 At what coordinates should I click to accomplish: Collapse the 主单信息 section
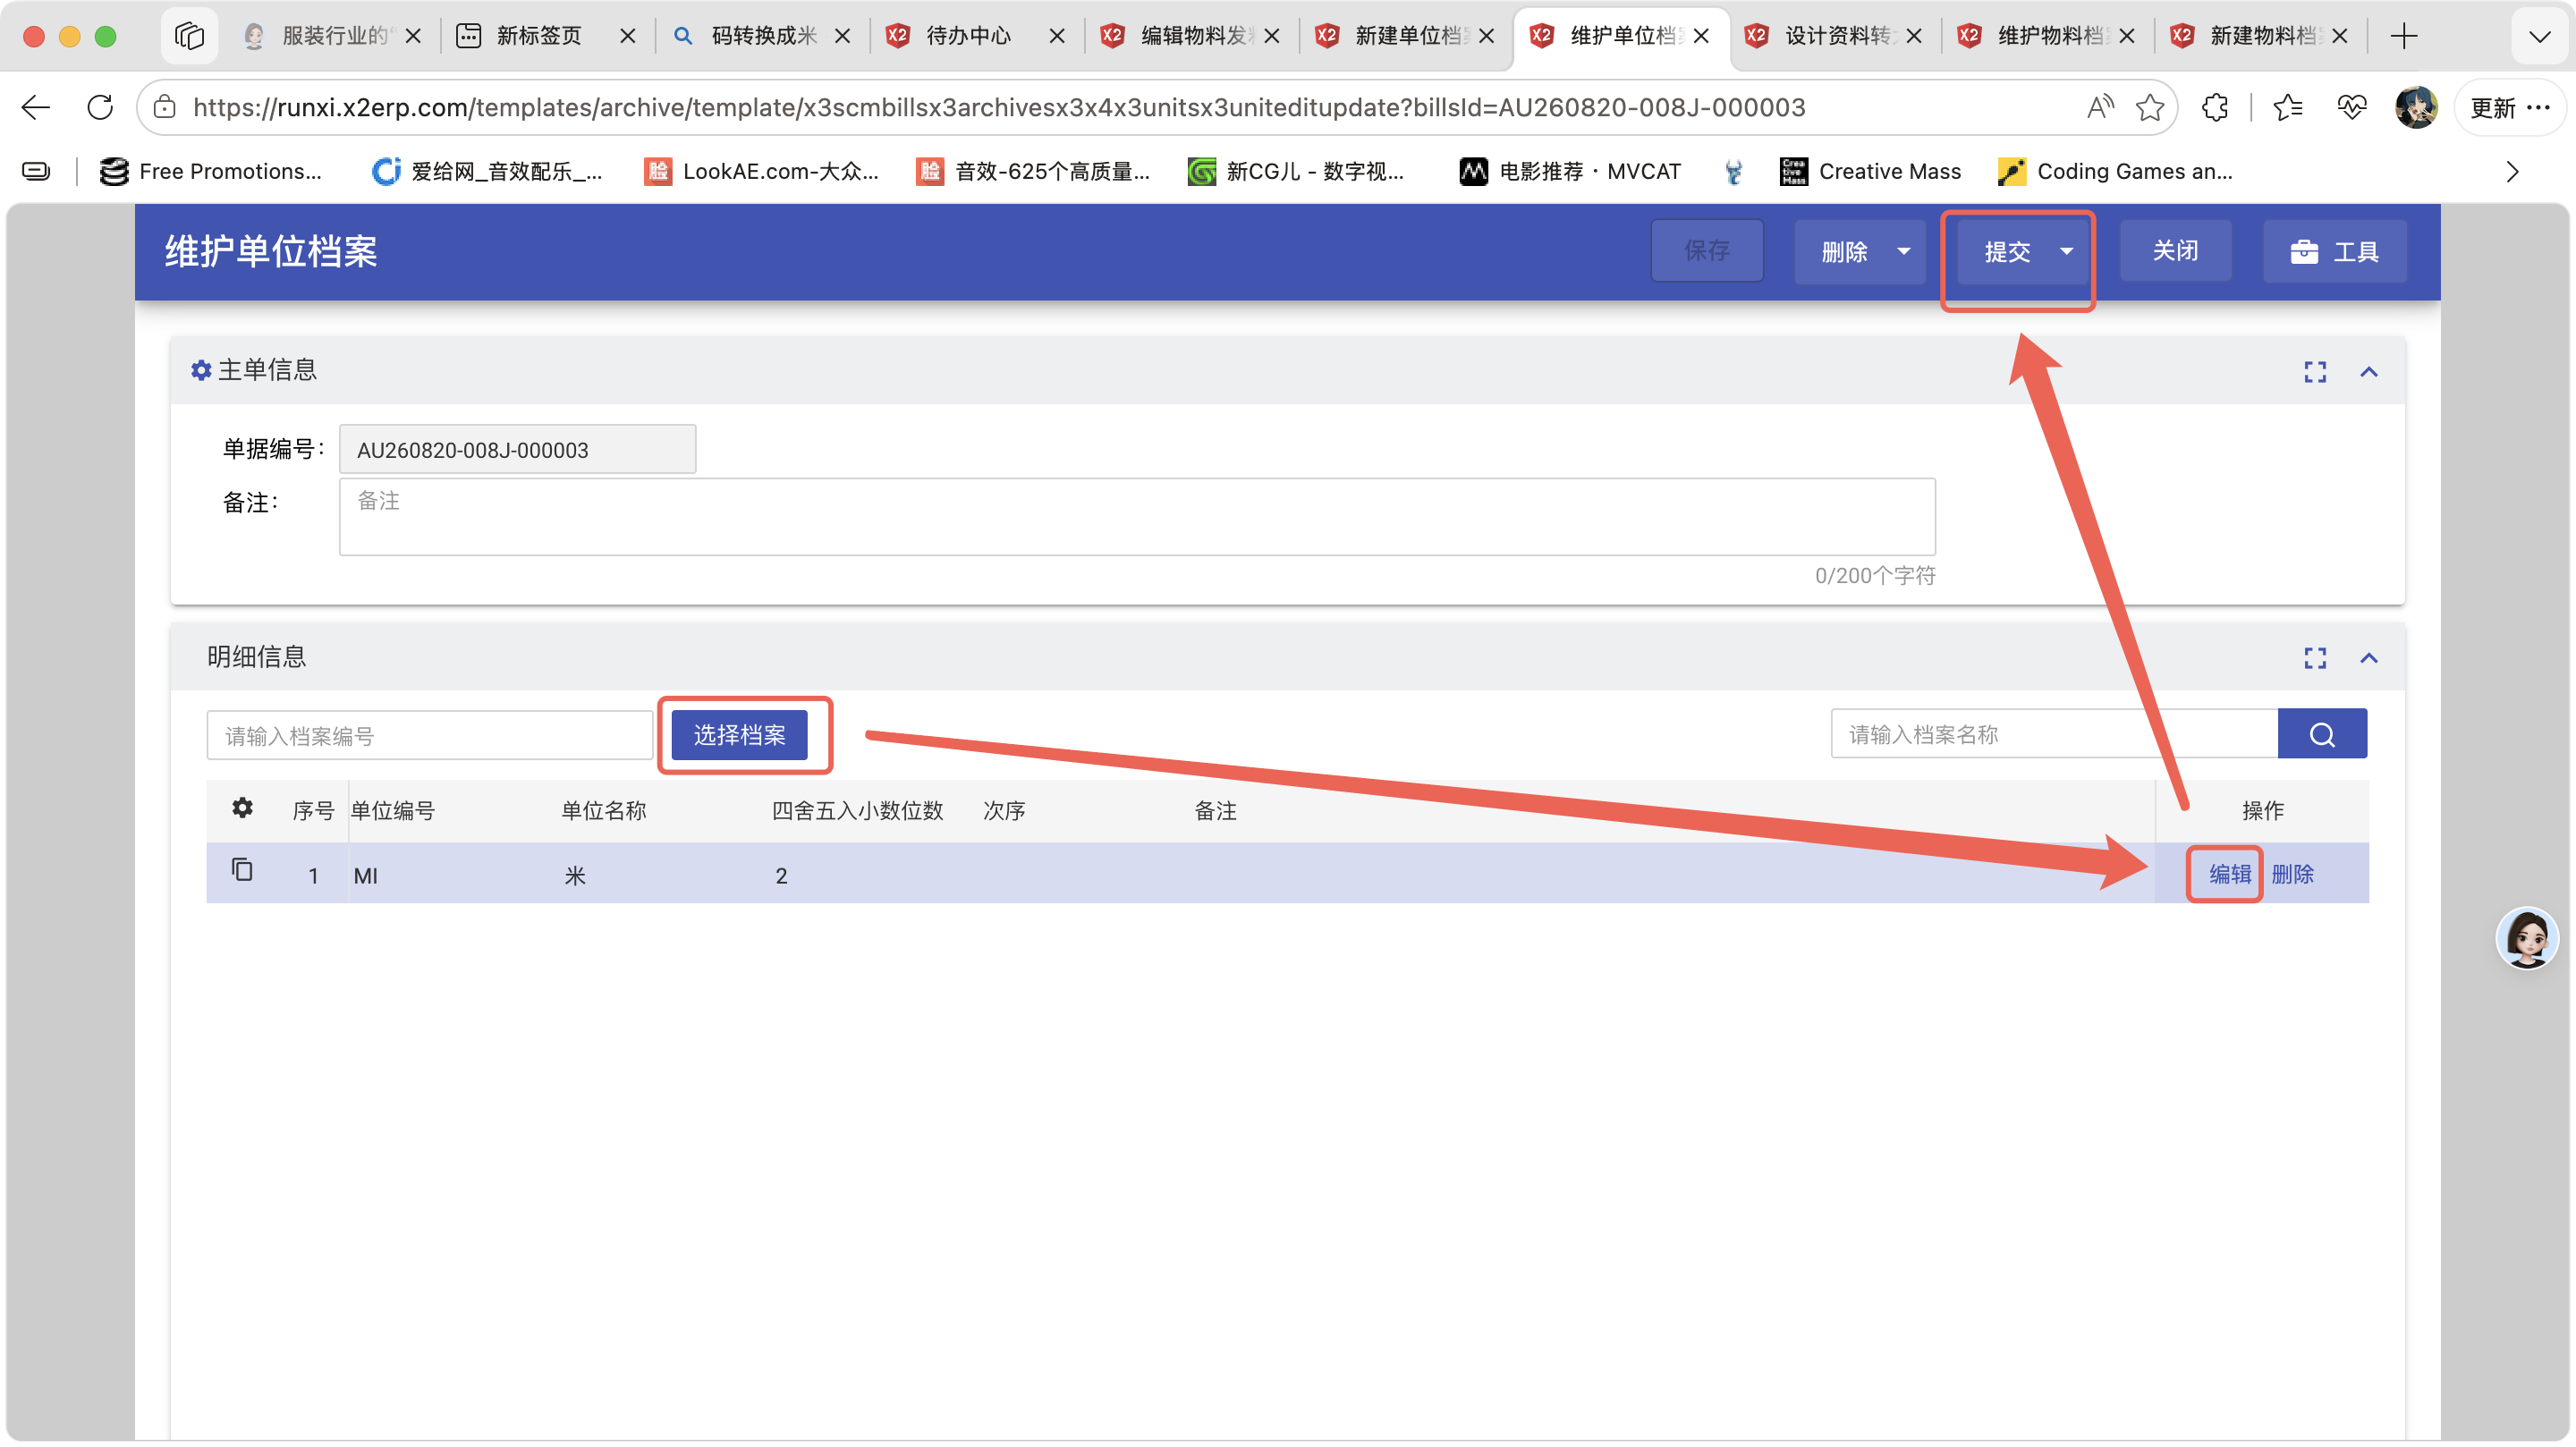point(2369,372)
